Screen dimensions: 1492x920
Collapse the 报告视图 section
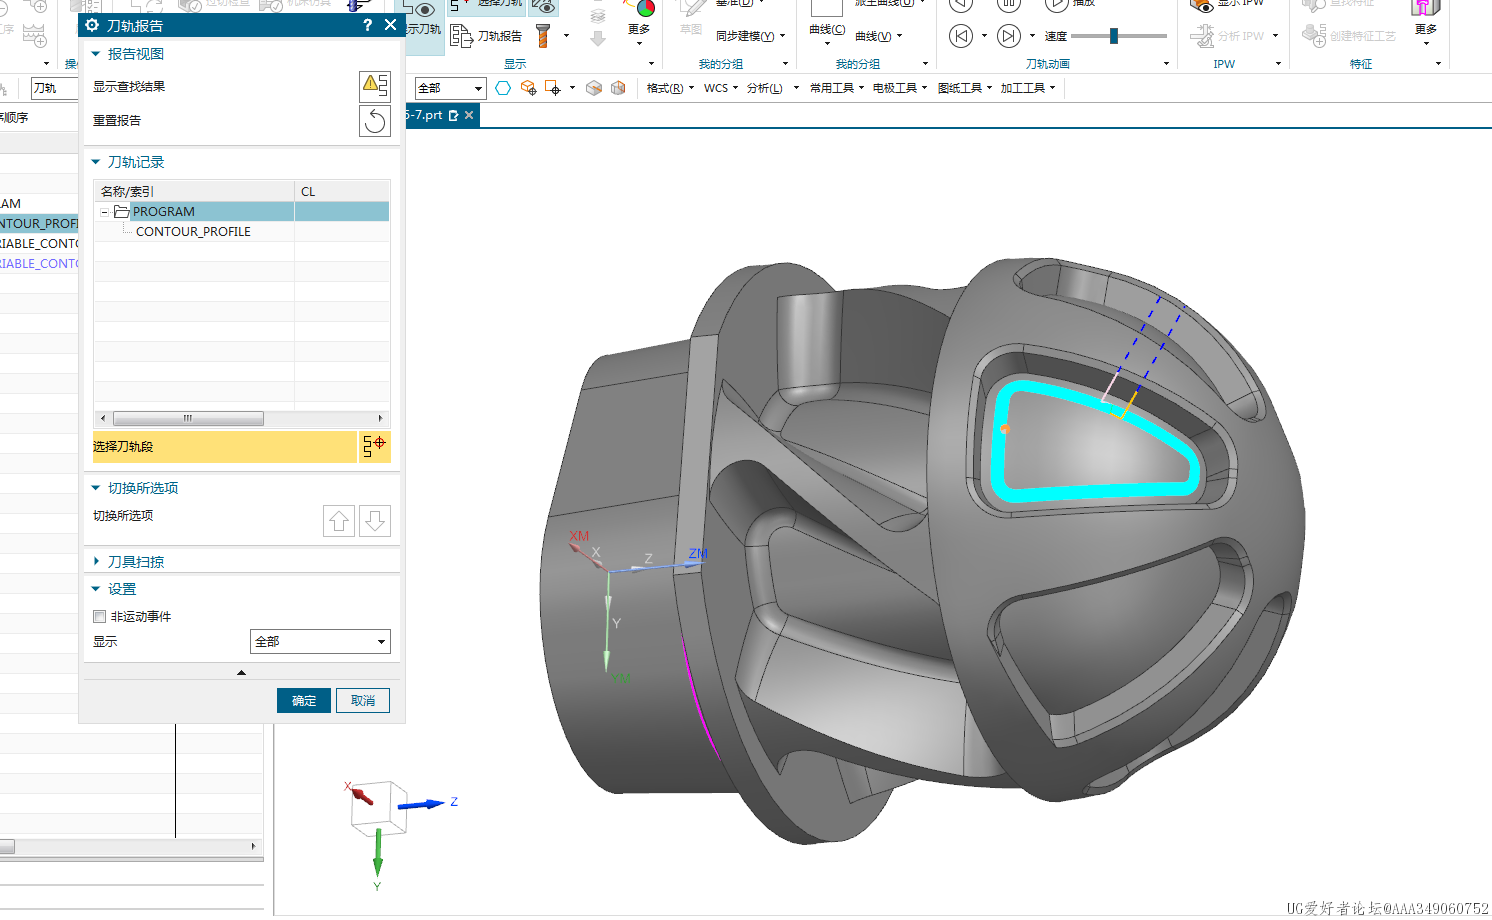[96, 54]
